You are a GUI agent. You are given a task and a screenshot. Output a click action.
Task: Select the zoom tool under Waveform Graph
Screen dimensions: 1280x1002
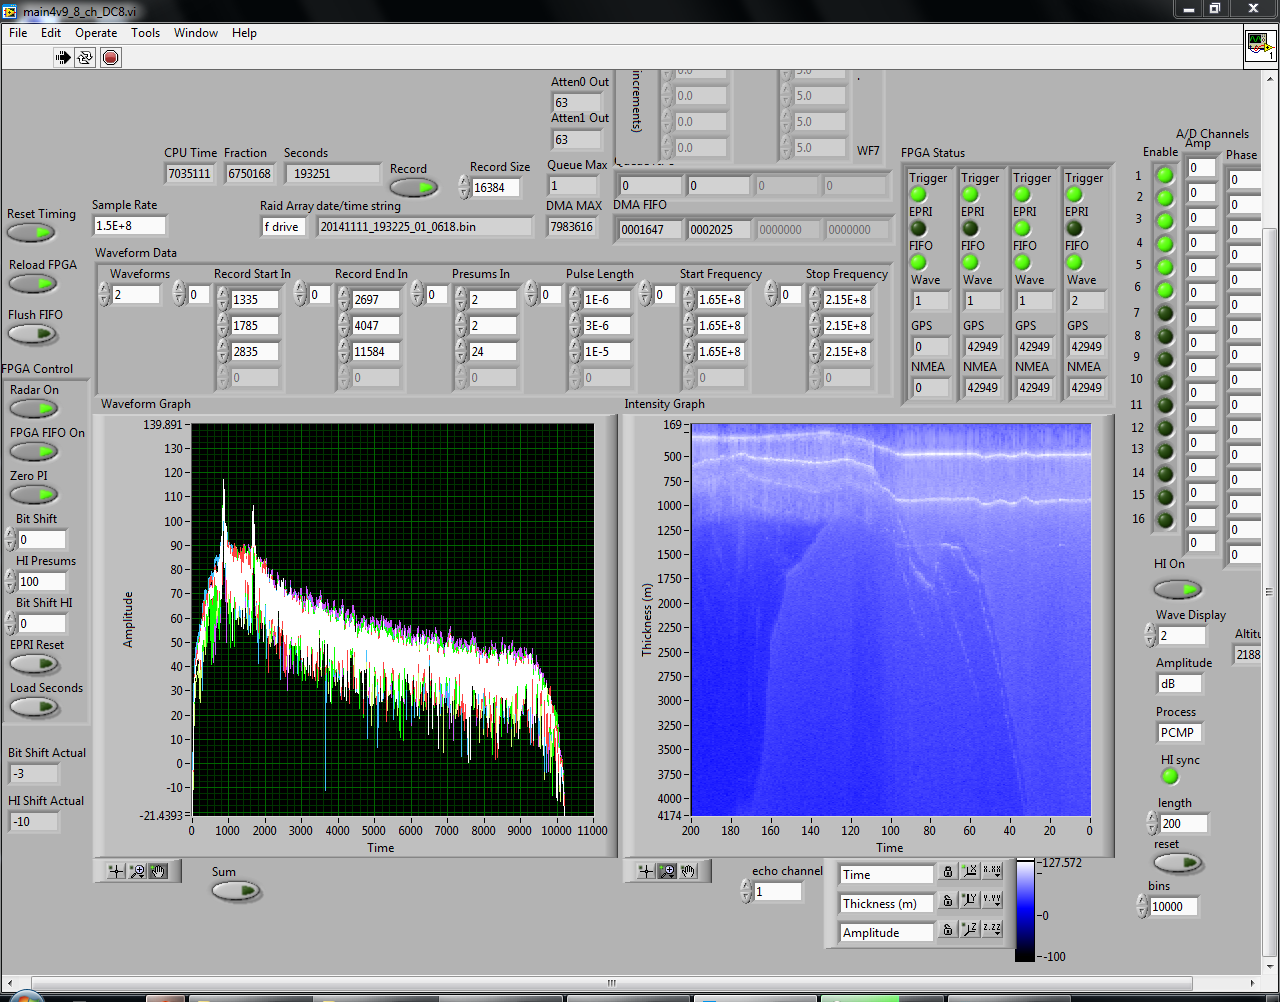[x=138, y=871]
